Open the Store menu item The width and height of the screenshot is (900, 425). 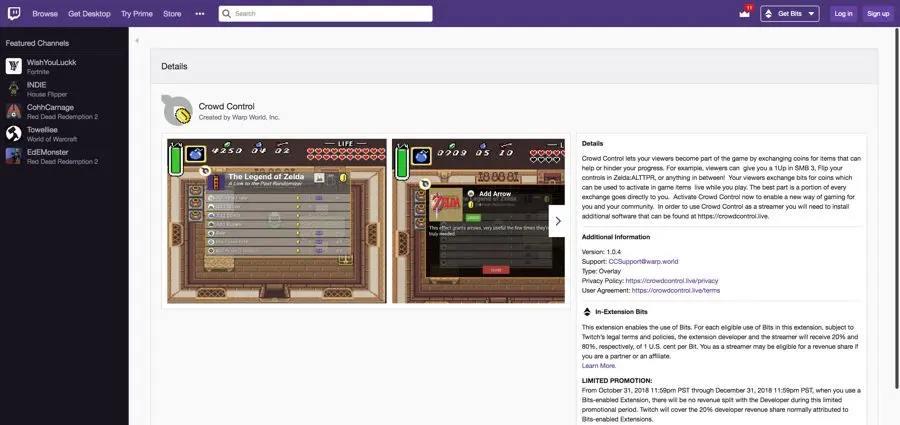172,14
